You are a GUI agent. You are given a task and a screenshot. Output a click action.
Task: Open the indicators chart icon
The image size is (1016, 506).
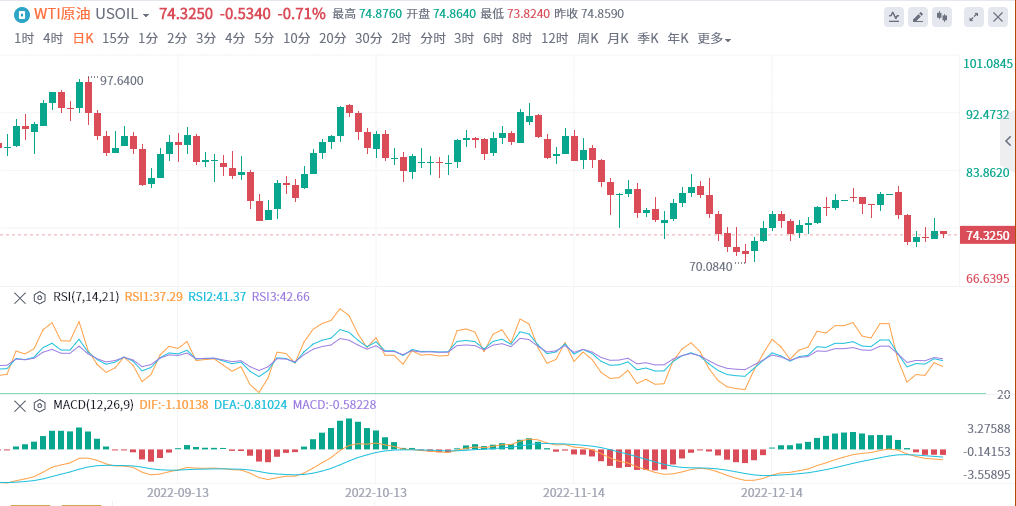[894, 17]
